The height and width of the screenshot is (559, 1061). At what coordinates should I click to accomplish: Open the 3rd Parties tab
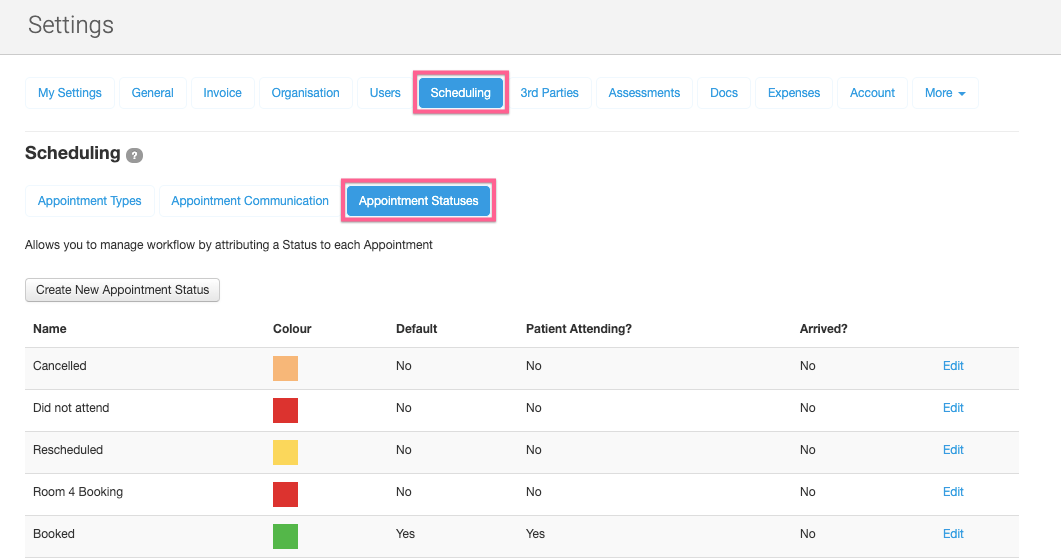pyautogui.click(x=549, y=93)
